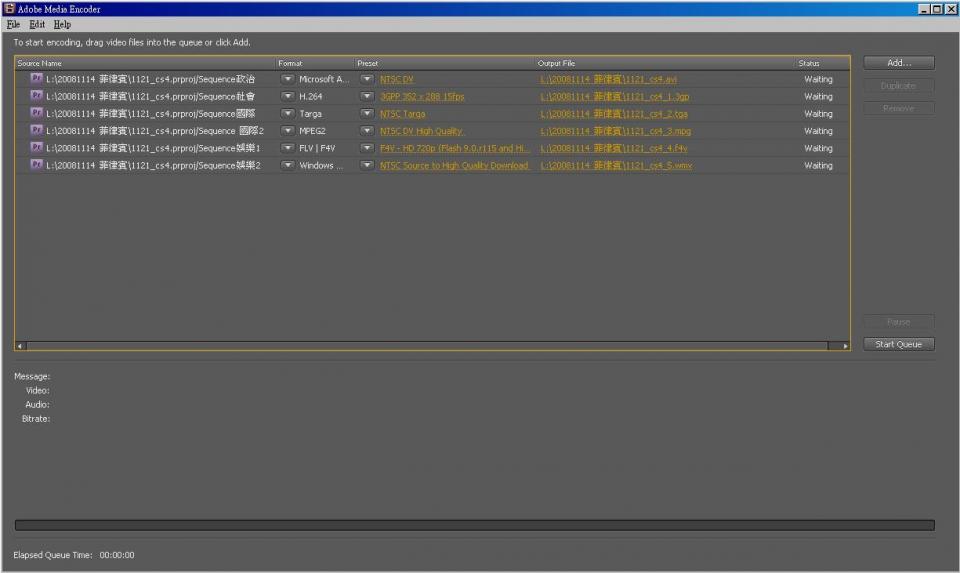This screenshot has width=960, height=573.
Task: Open the format dropdown for FLV | F4V
Action: point(287,148)
